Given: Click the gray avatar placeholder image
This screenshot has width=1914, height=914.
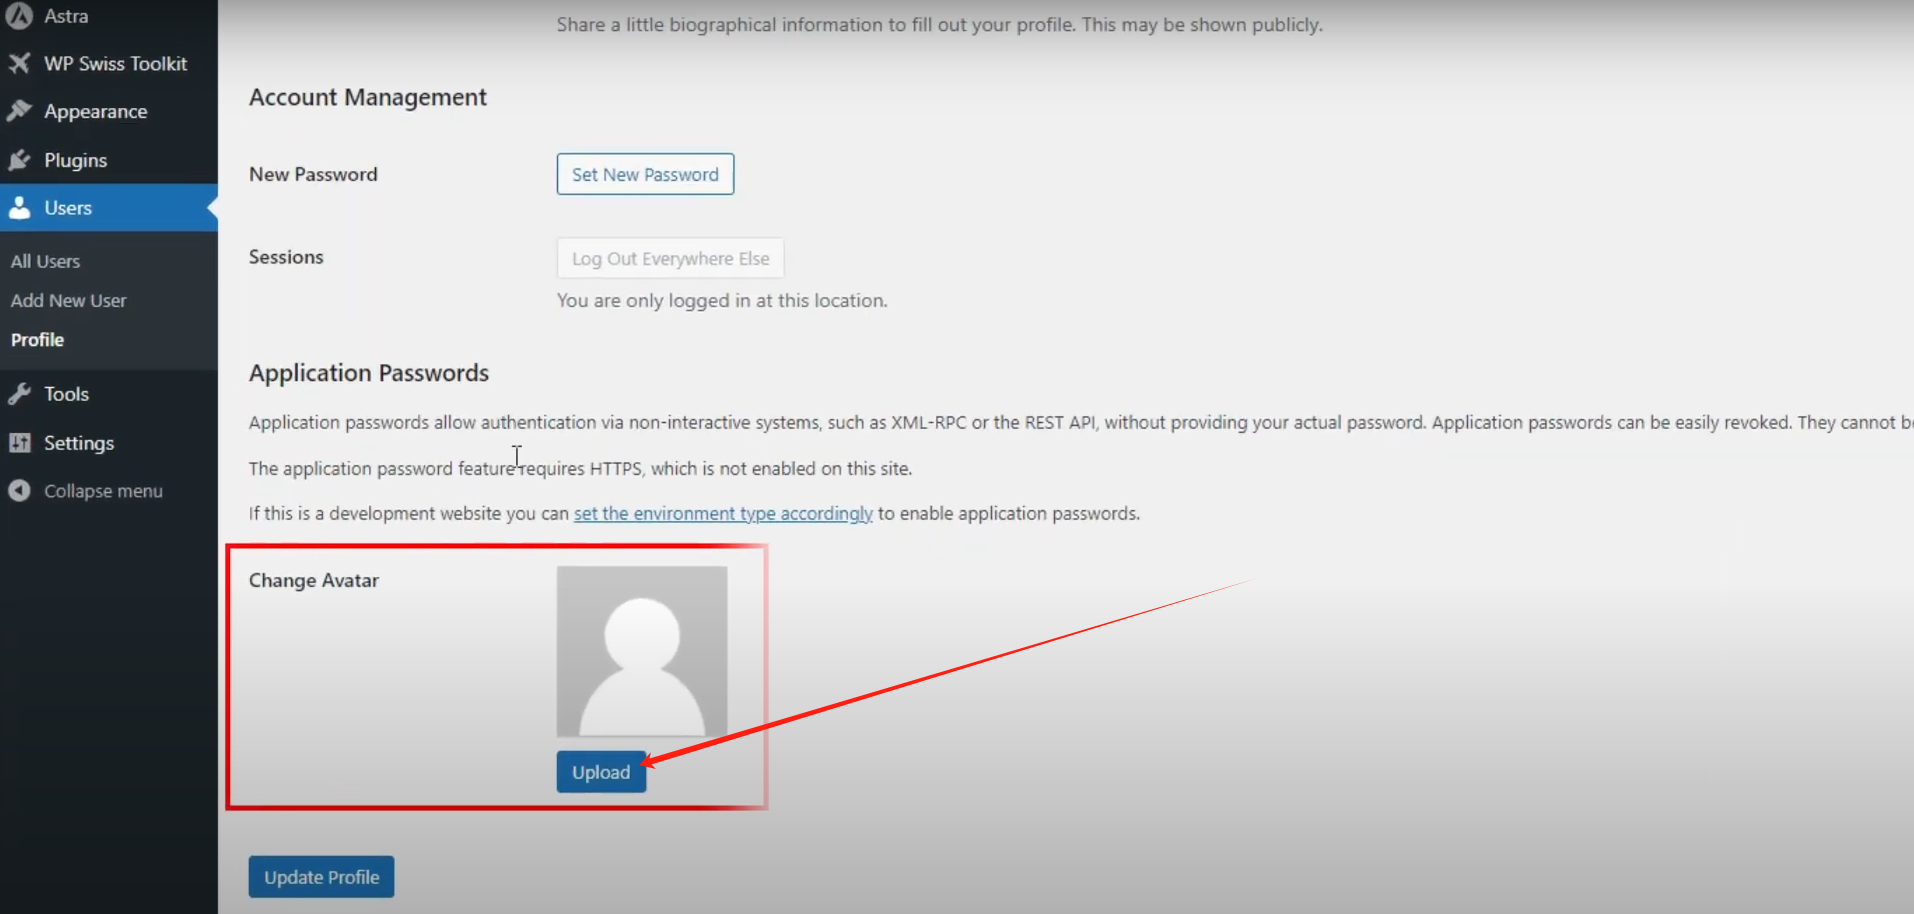Looking at the screenshot, I should pos(641,651).
